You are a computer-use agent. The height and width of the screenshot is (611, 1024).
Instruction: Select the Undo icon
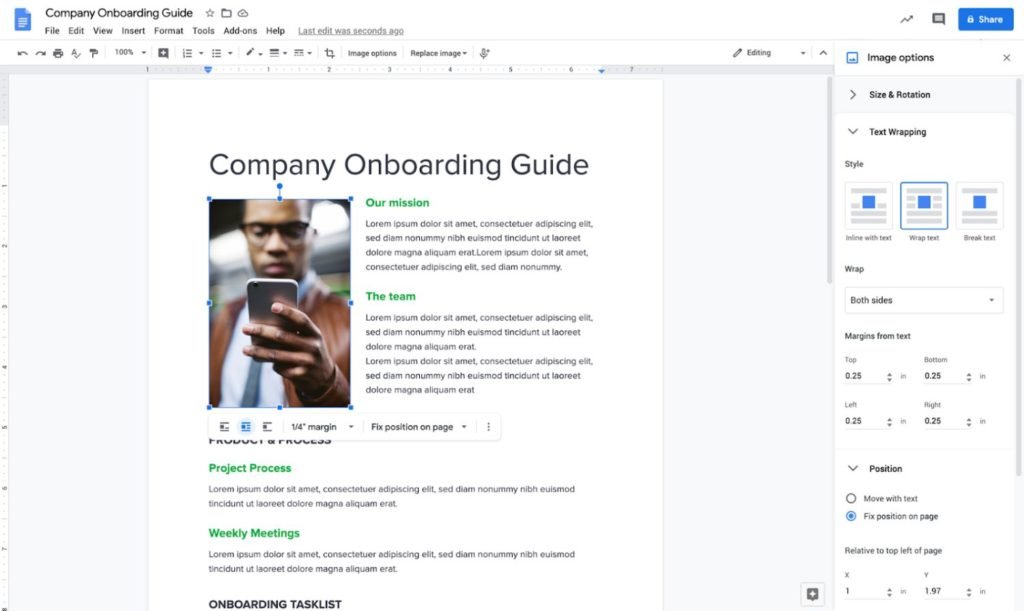click(22, 53)
